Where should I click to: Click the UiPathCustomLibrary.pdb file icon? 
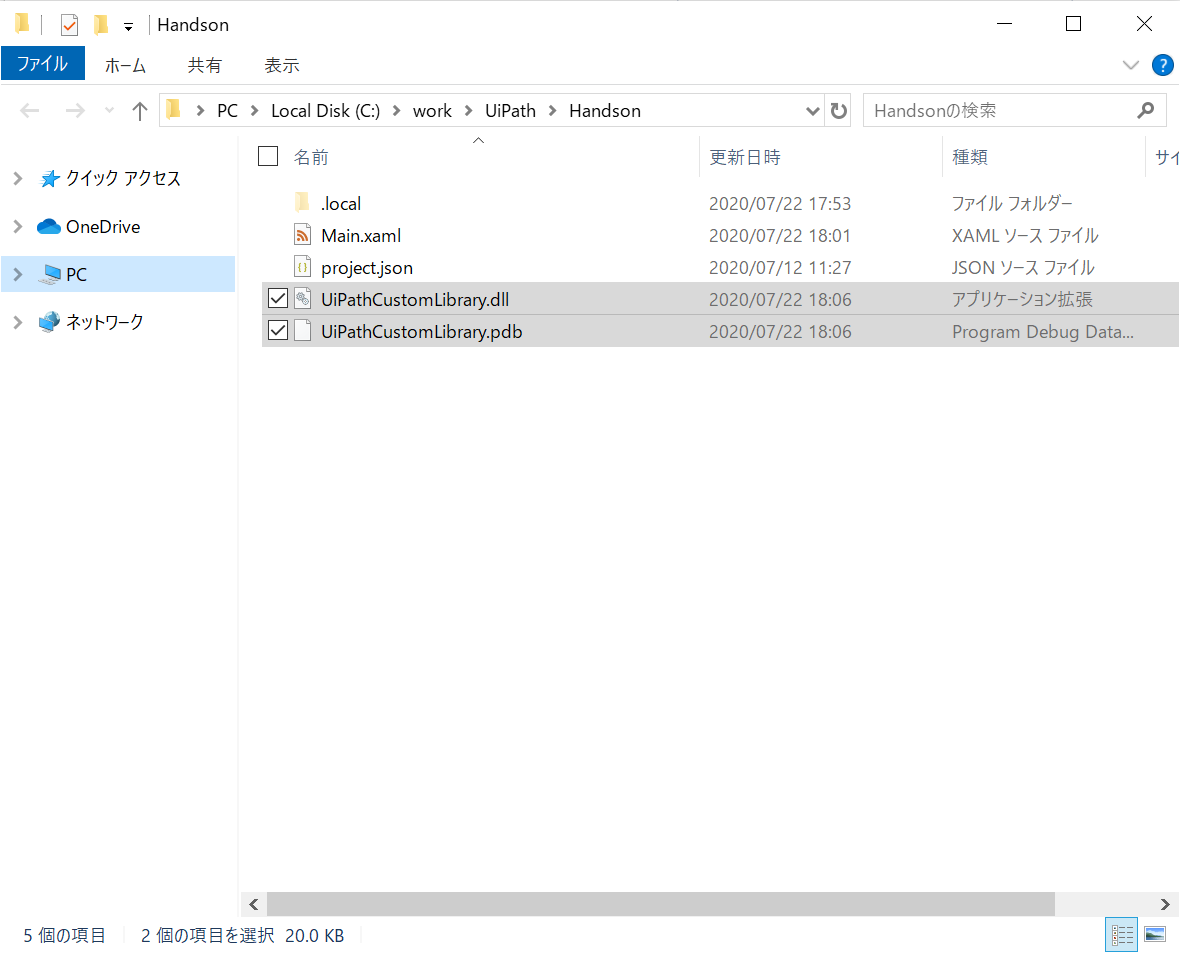[x=303, y=330]
